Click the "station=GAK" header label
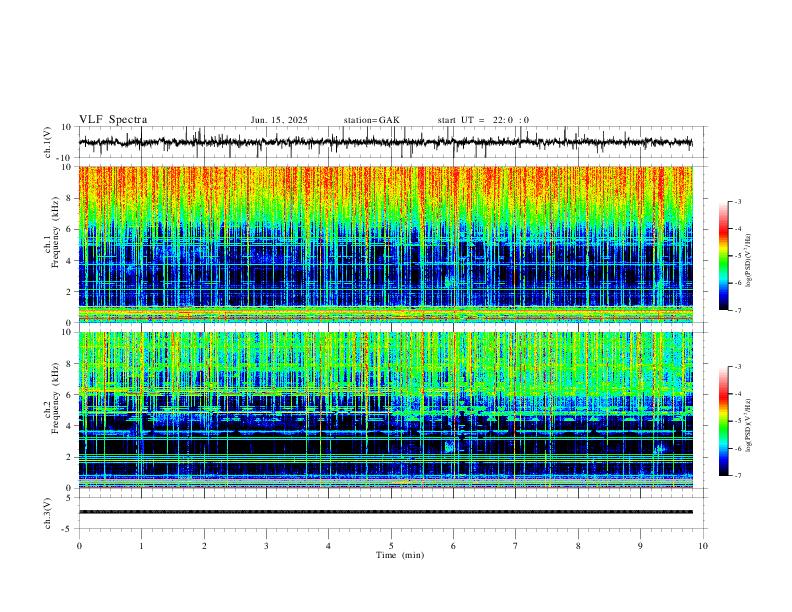 (371, 120)
